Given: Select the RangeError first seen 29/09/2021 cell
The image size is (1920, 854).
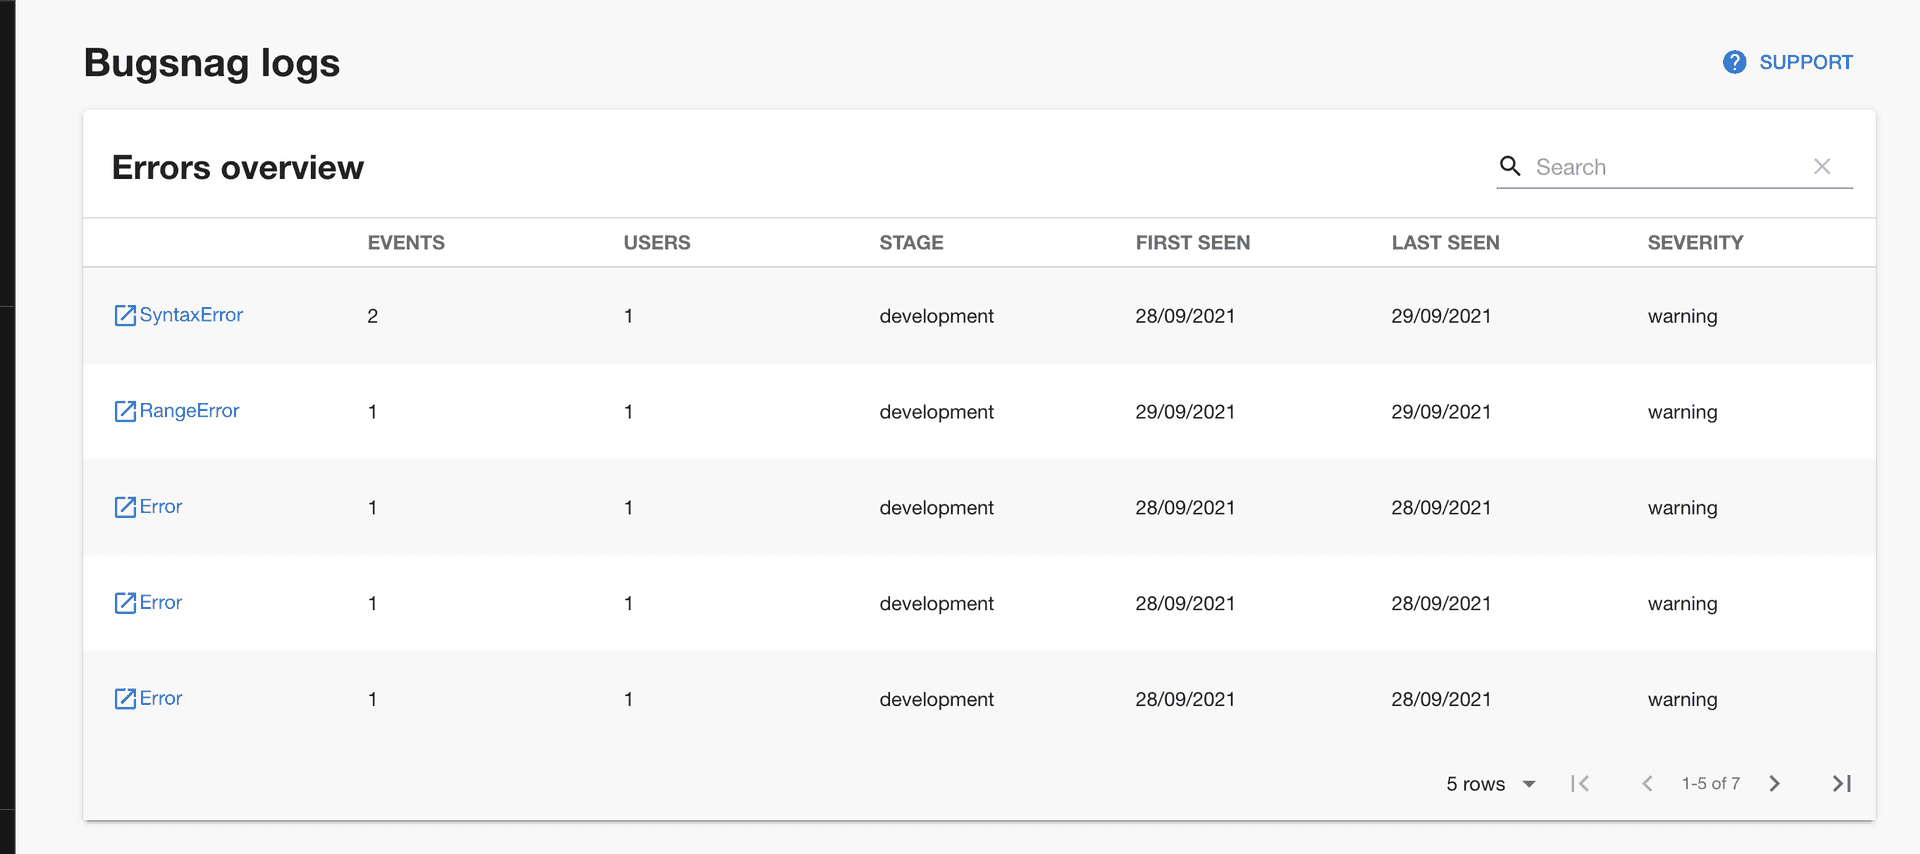Looking at the screenshot, I should pyautogui.click(x=1185, y=412).
